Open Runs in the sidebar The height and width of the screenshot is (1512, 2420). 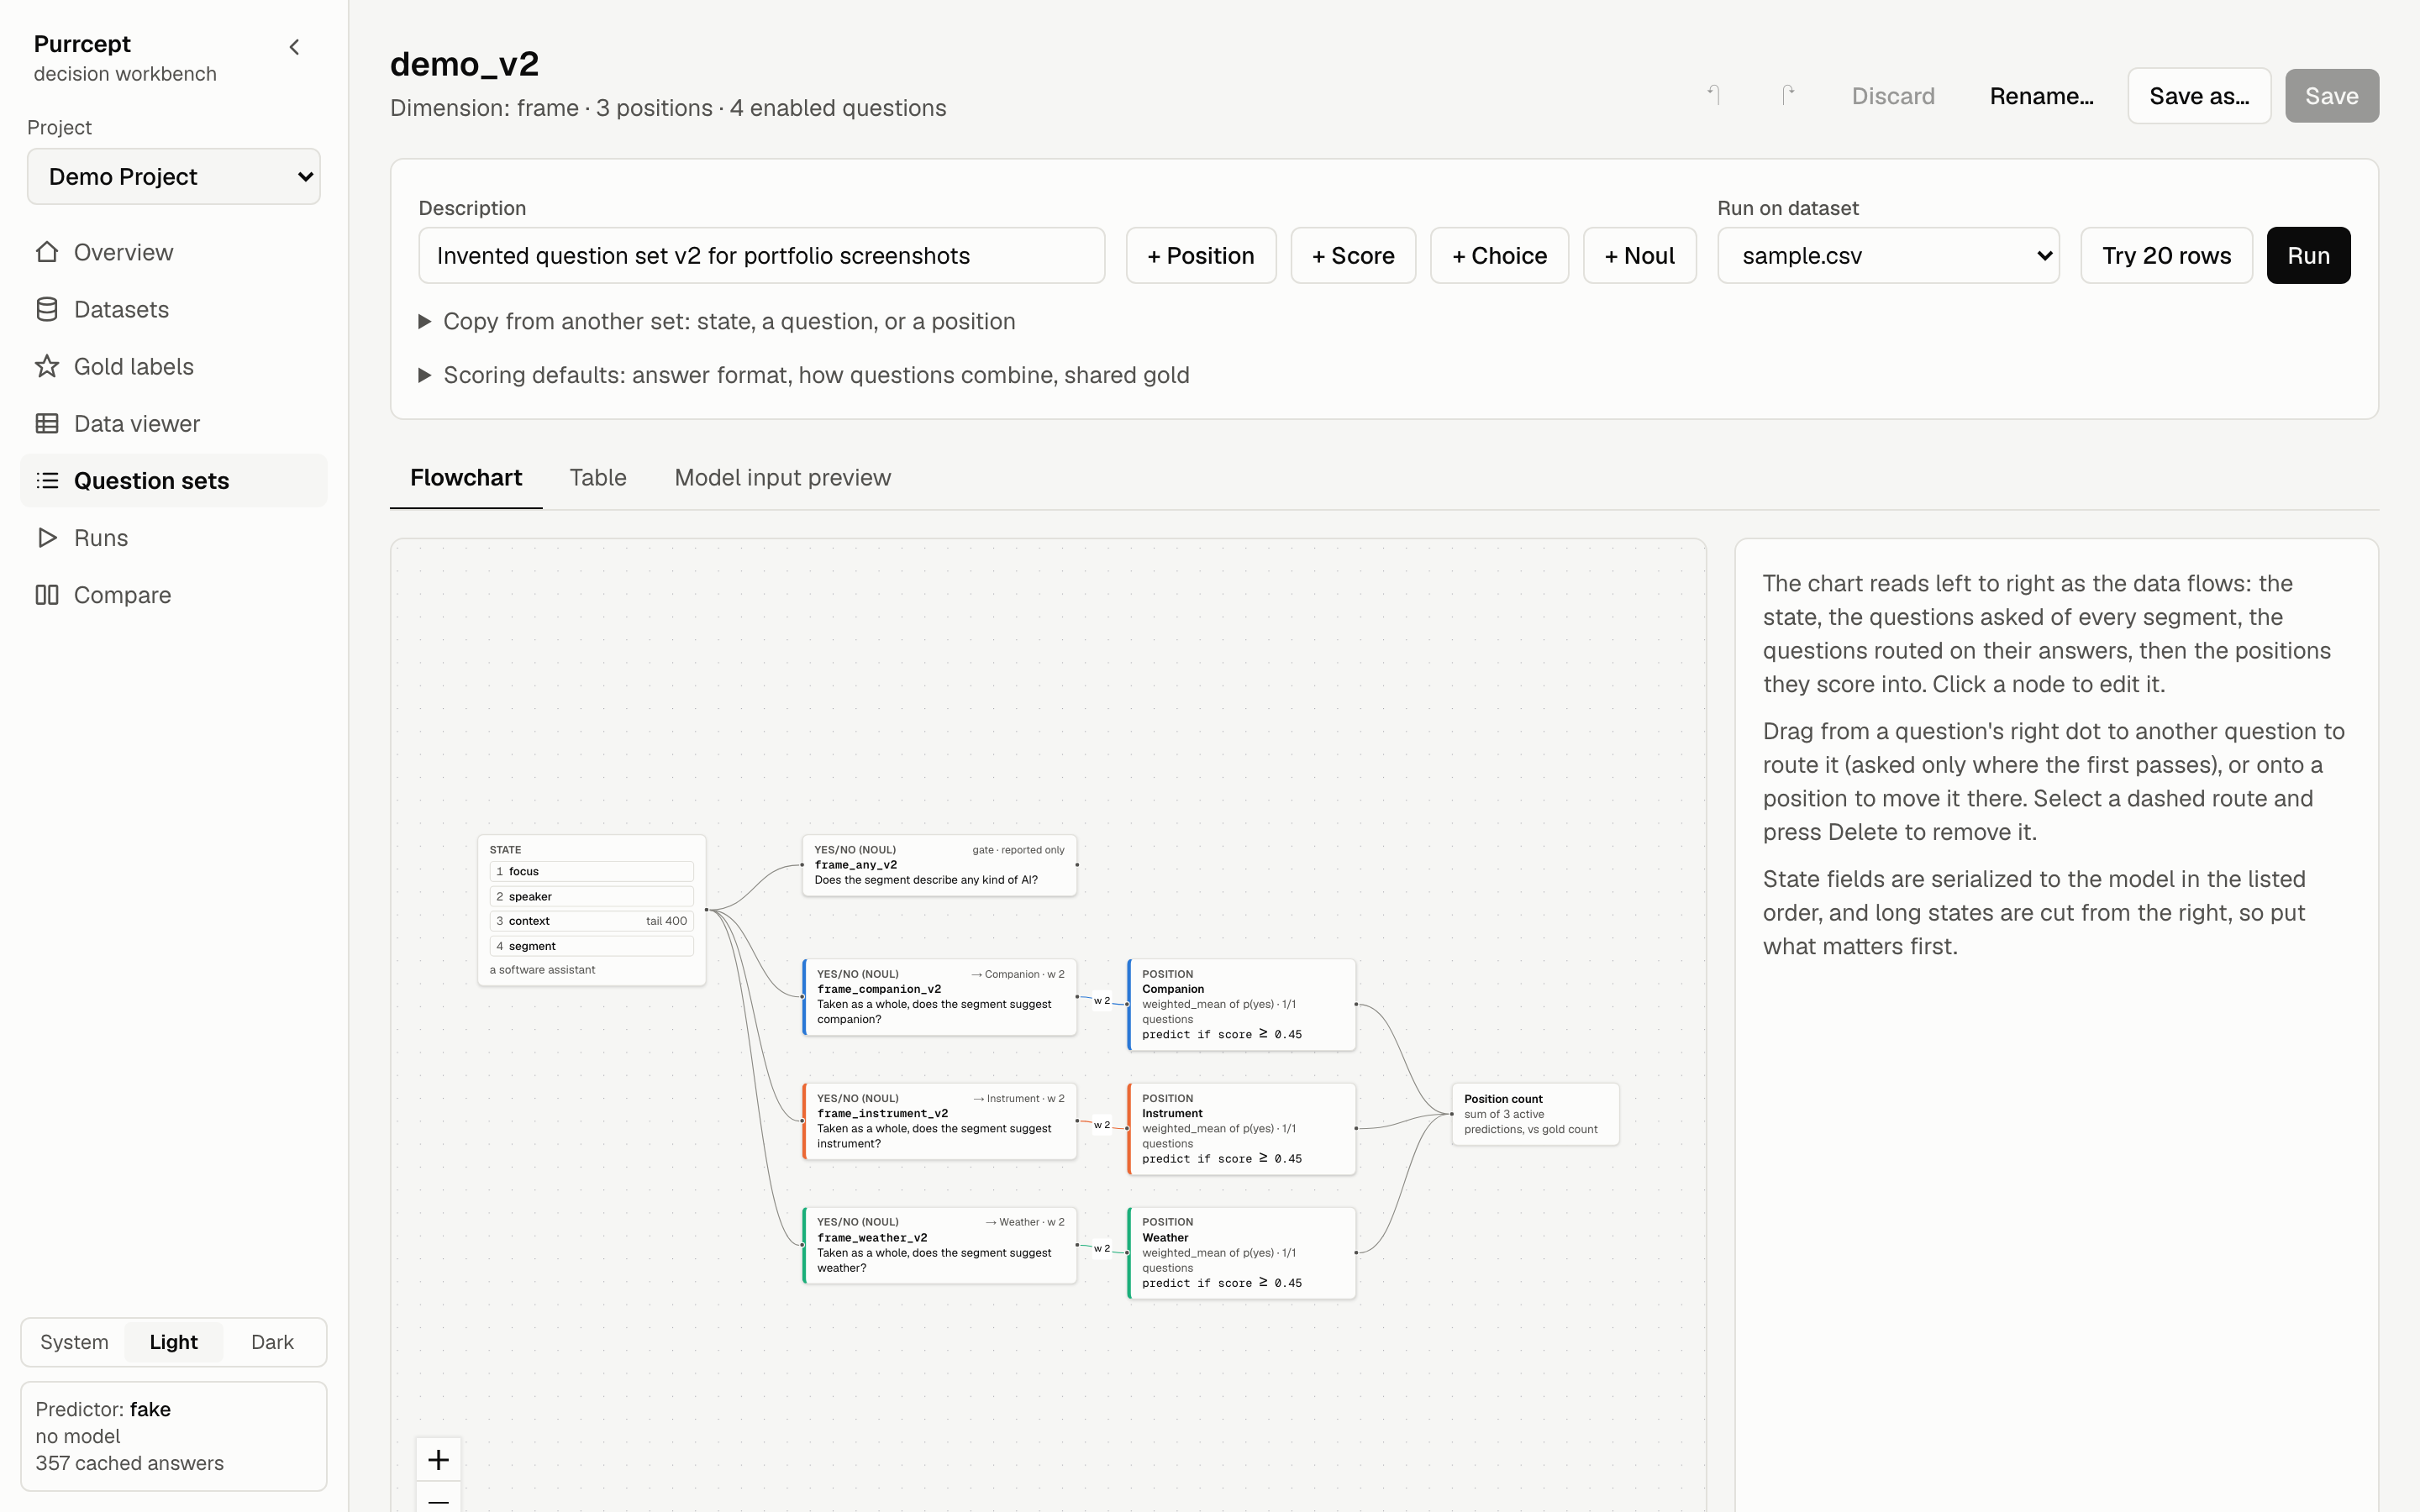174,537
